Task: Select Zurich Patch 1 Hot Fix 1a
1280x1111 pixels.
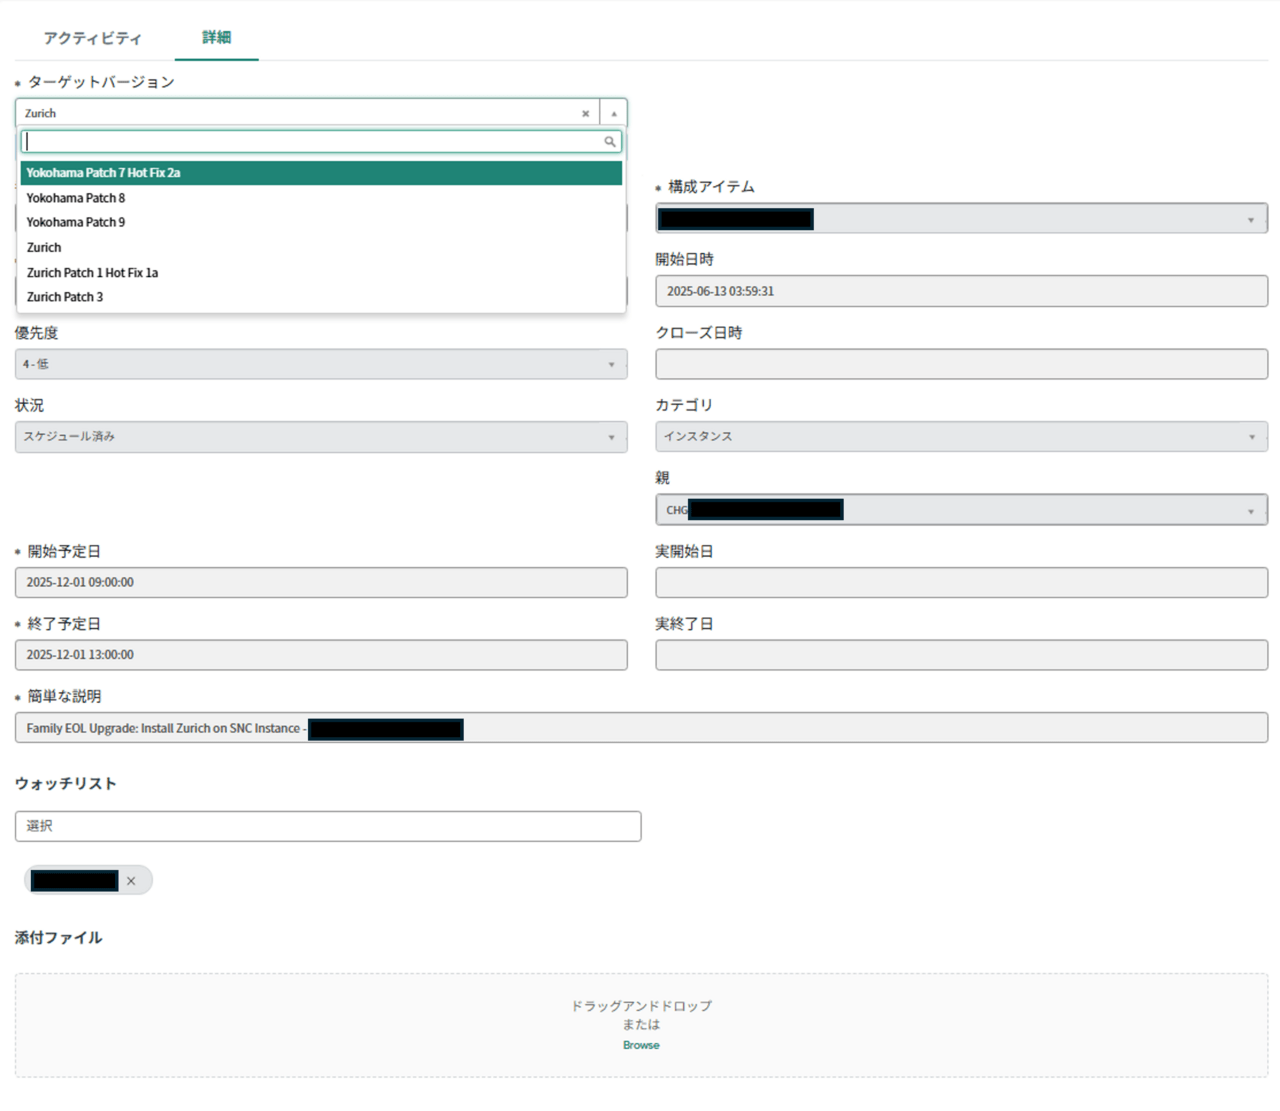Action: tap(92, 272)
